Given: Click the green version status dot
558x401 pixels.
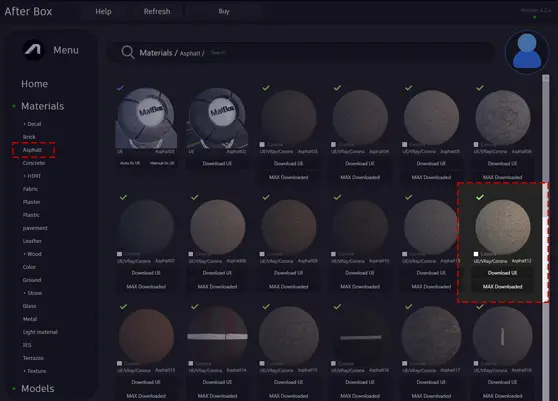Looking at the screenshot, I should pos(534,17).
